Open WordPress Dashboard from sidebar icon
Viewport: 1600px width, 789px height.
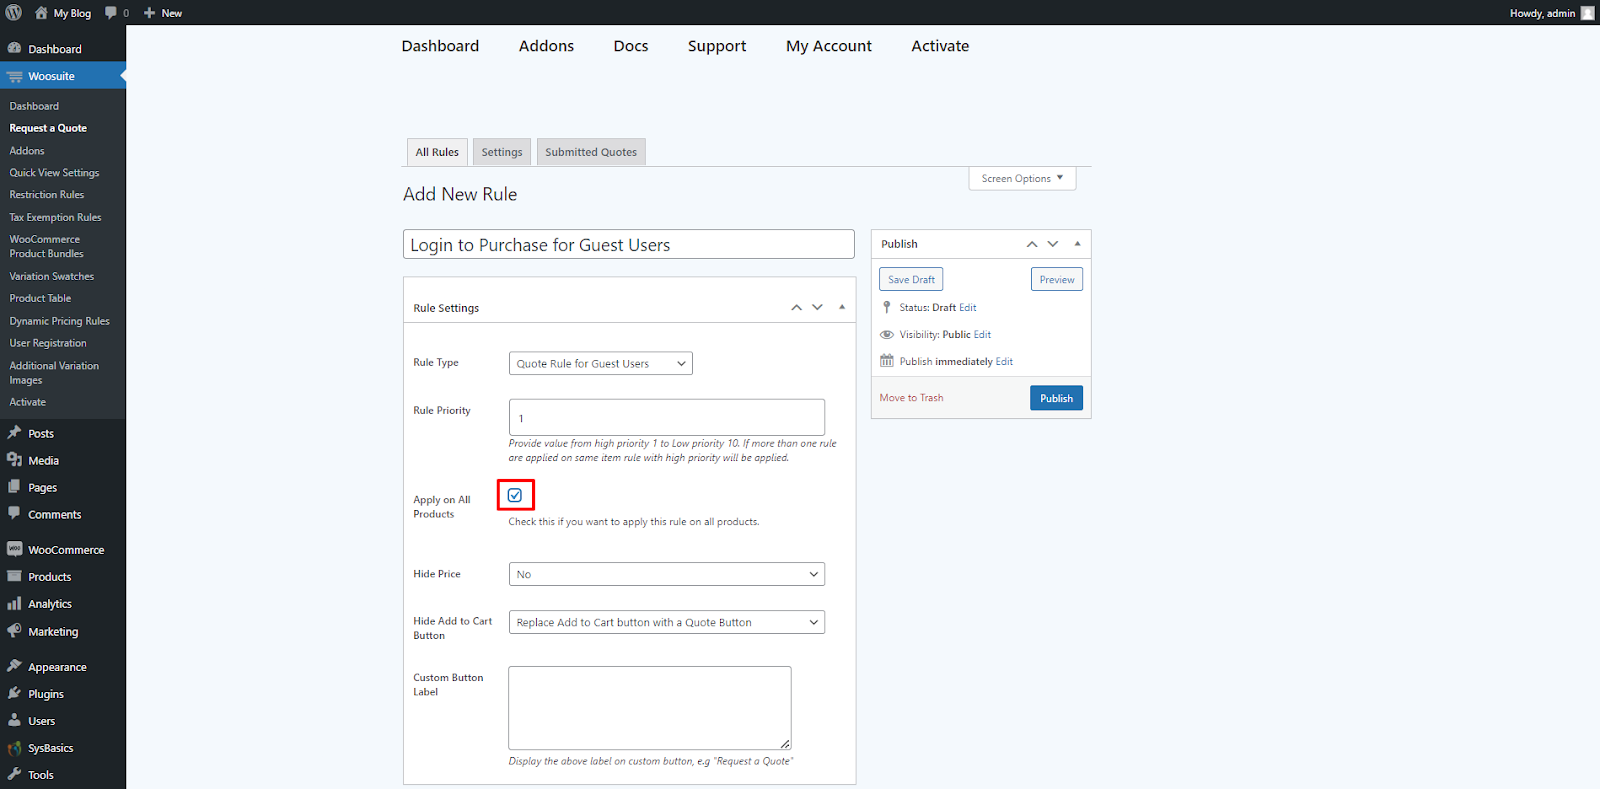coord(14,48)
